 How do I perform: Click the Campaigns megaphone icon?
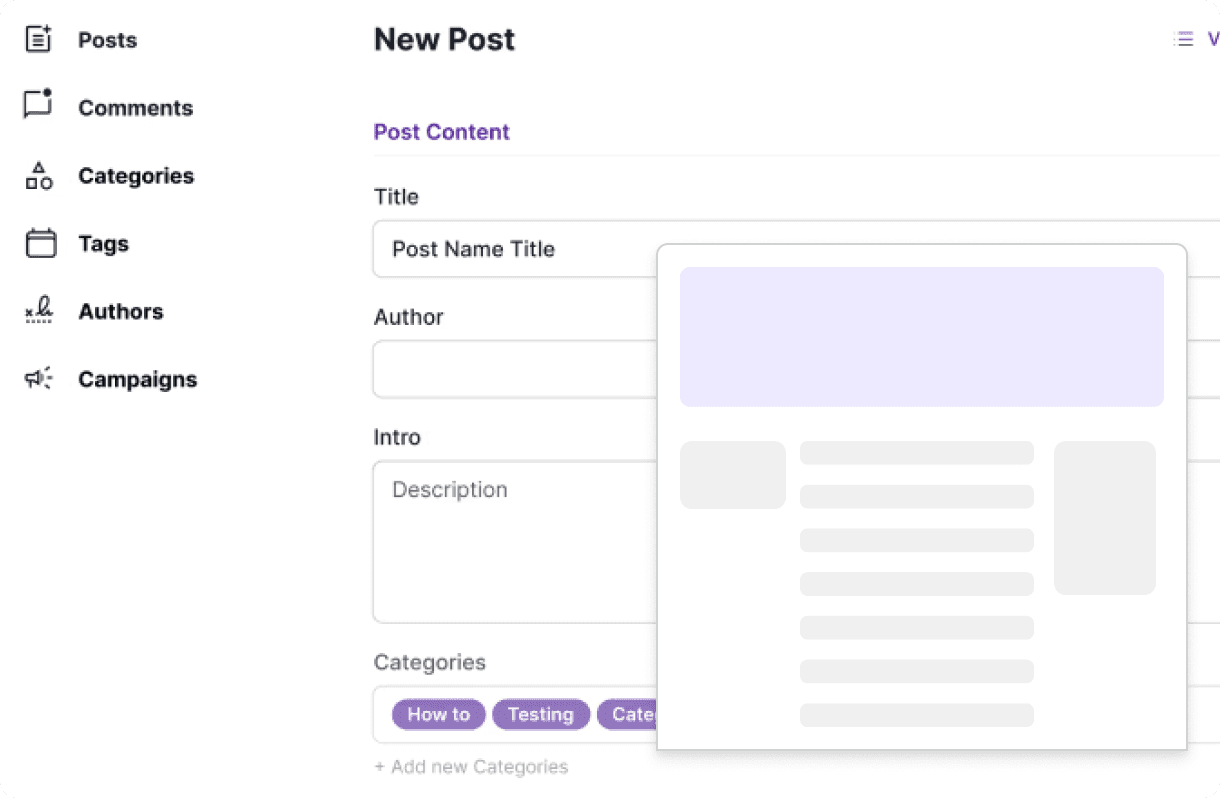pyautogui.click(x=39, y=379)
